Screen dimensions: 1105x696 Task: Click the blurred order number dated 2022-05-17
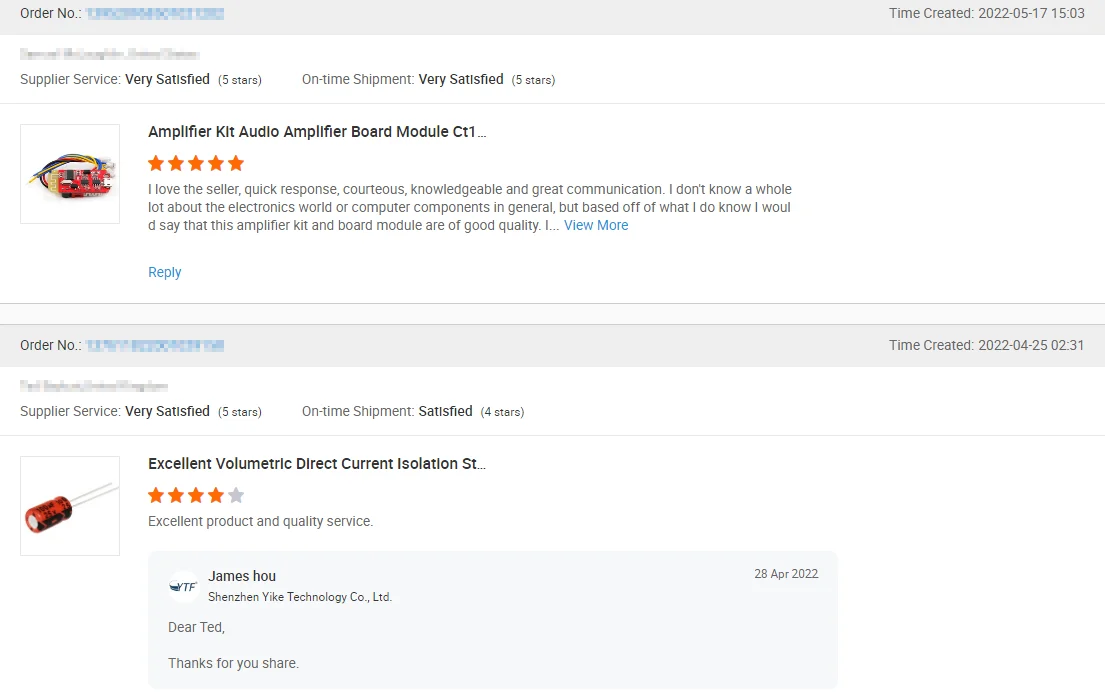point(154,14)
